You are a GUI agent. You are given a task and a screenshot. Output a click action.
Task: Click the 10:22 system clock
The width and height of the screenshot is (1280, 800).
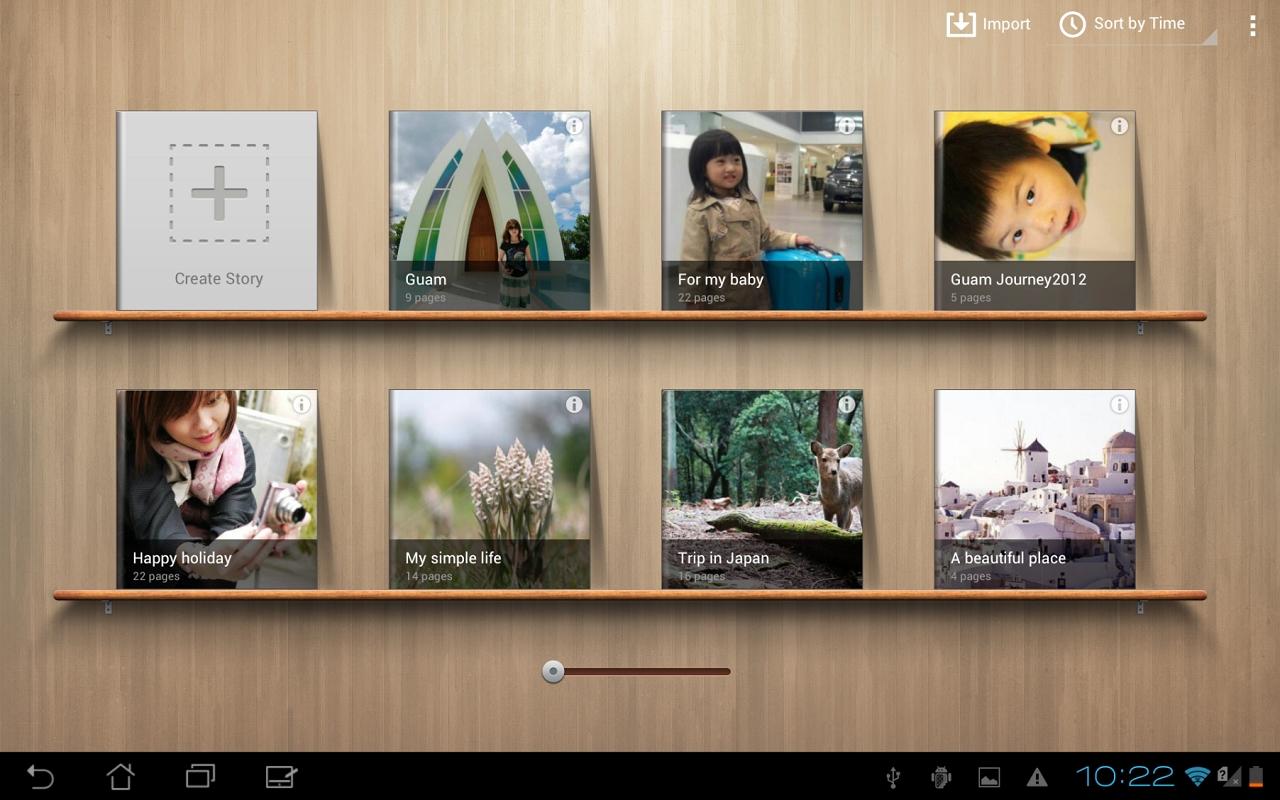tap(1125, 776)
